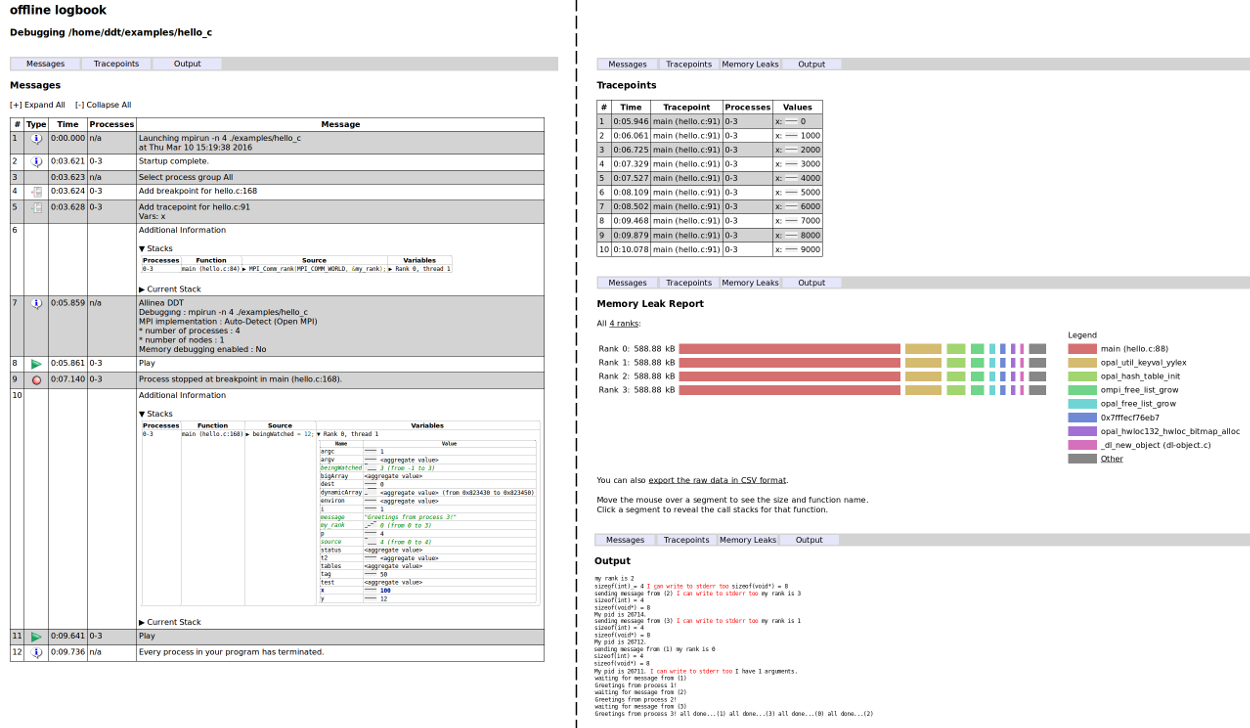The image size is (1250, 728).
Task: Click 'Process stopped at breakpoint in main (hello.c:168).'
Action: pos(240,380)
